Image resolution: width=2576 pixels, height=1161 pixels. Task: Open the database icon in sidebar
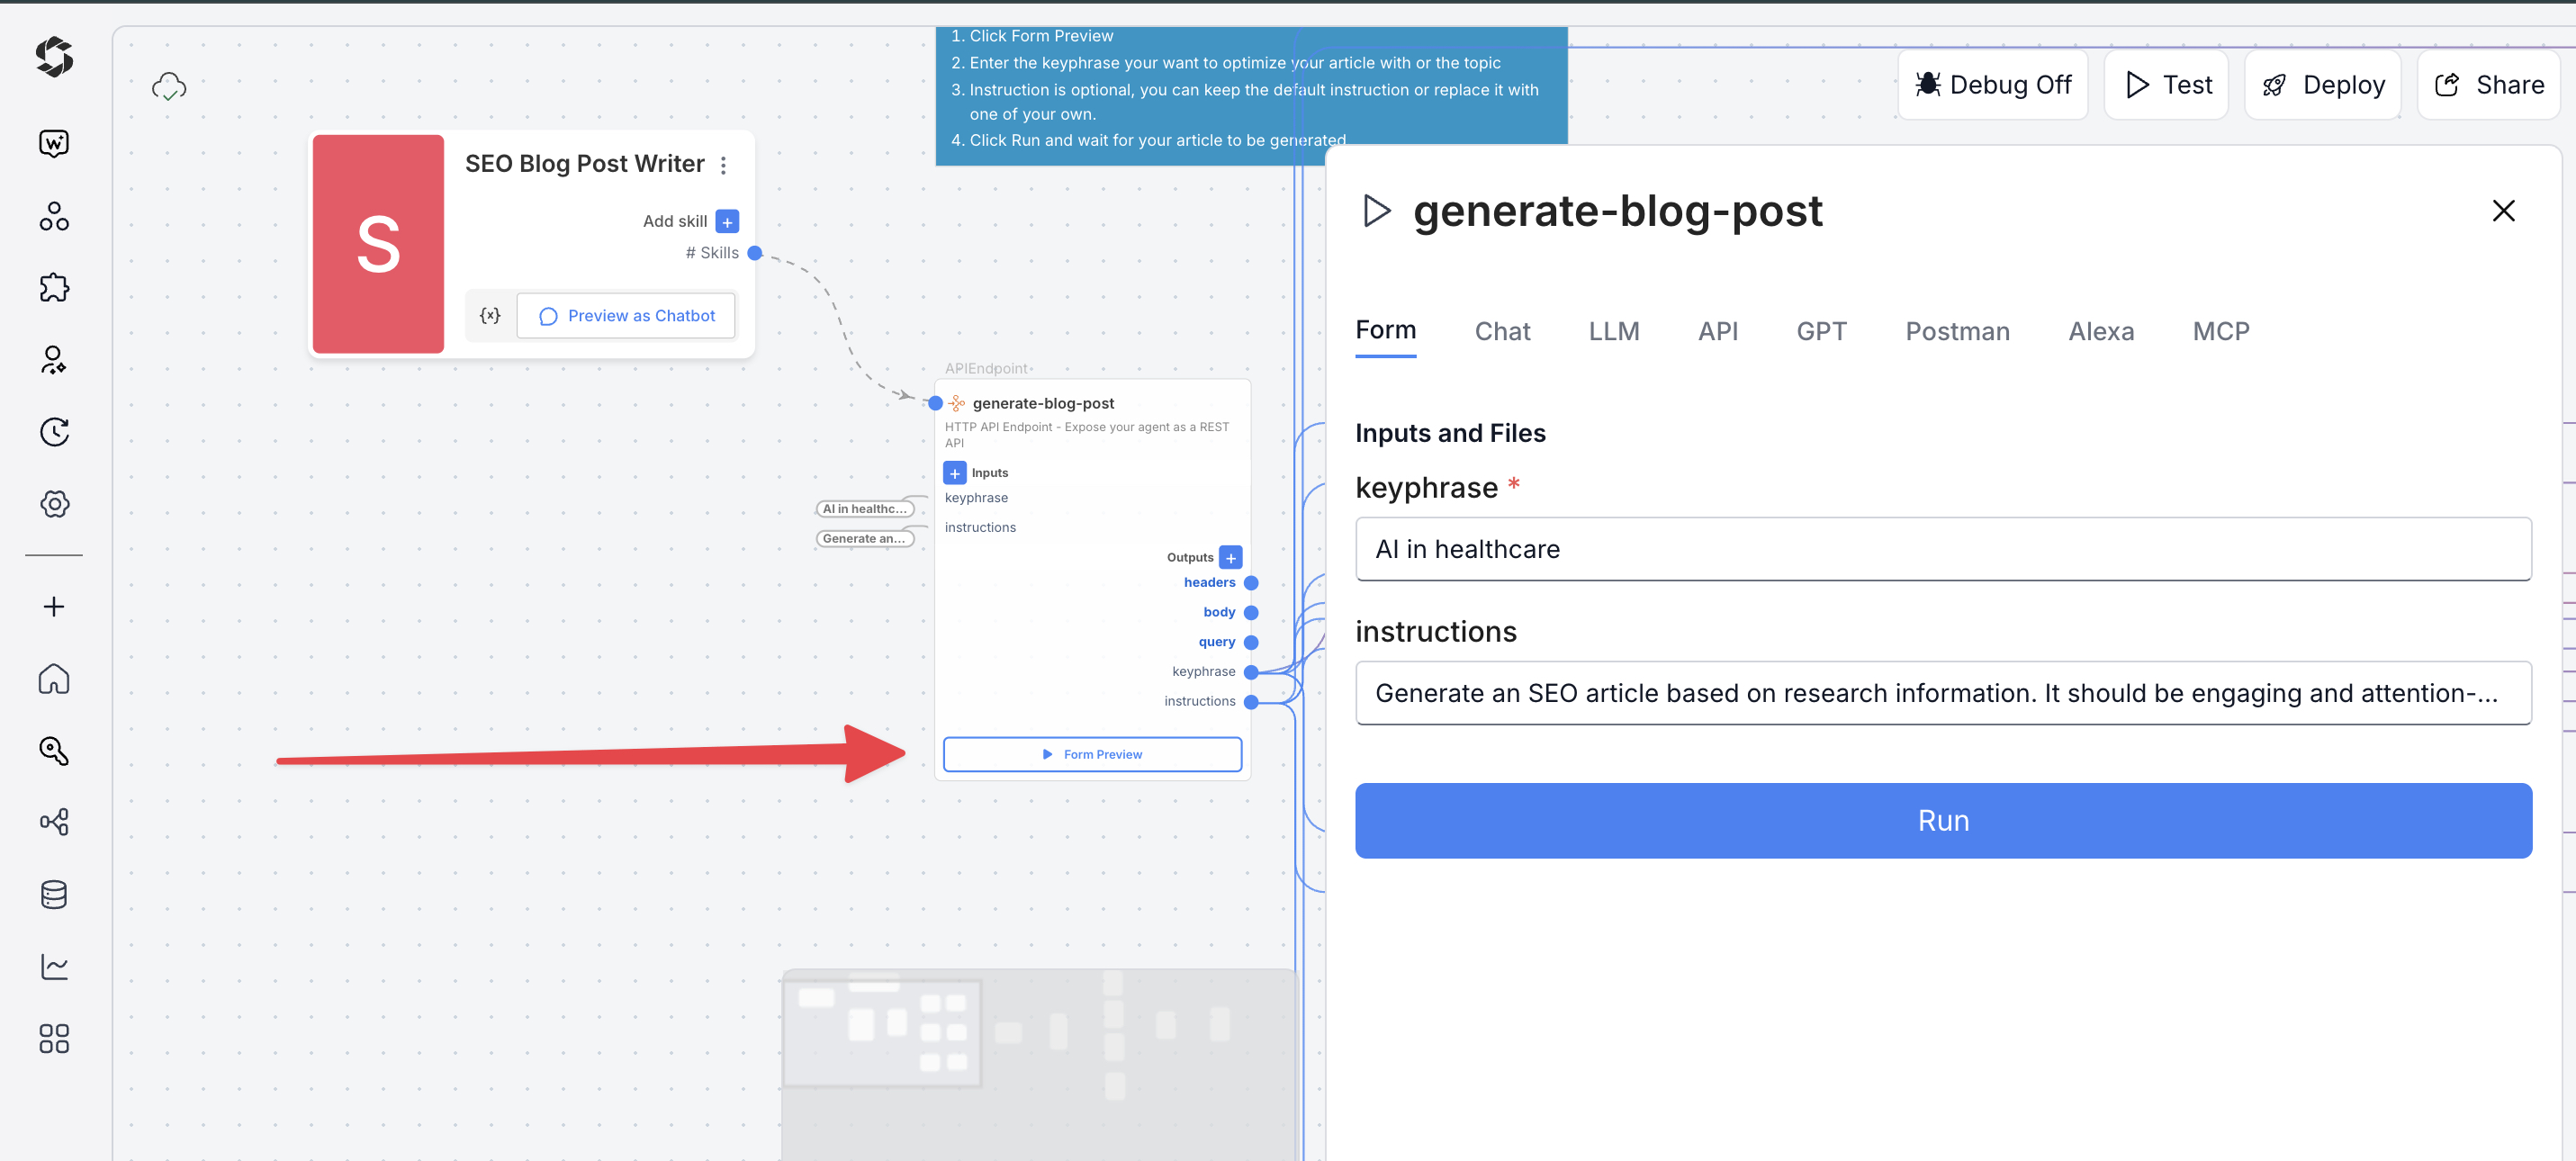tap(54, 894)
